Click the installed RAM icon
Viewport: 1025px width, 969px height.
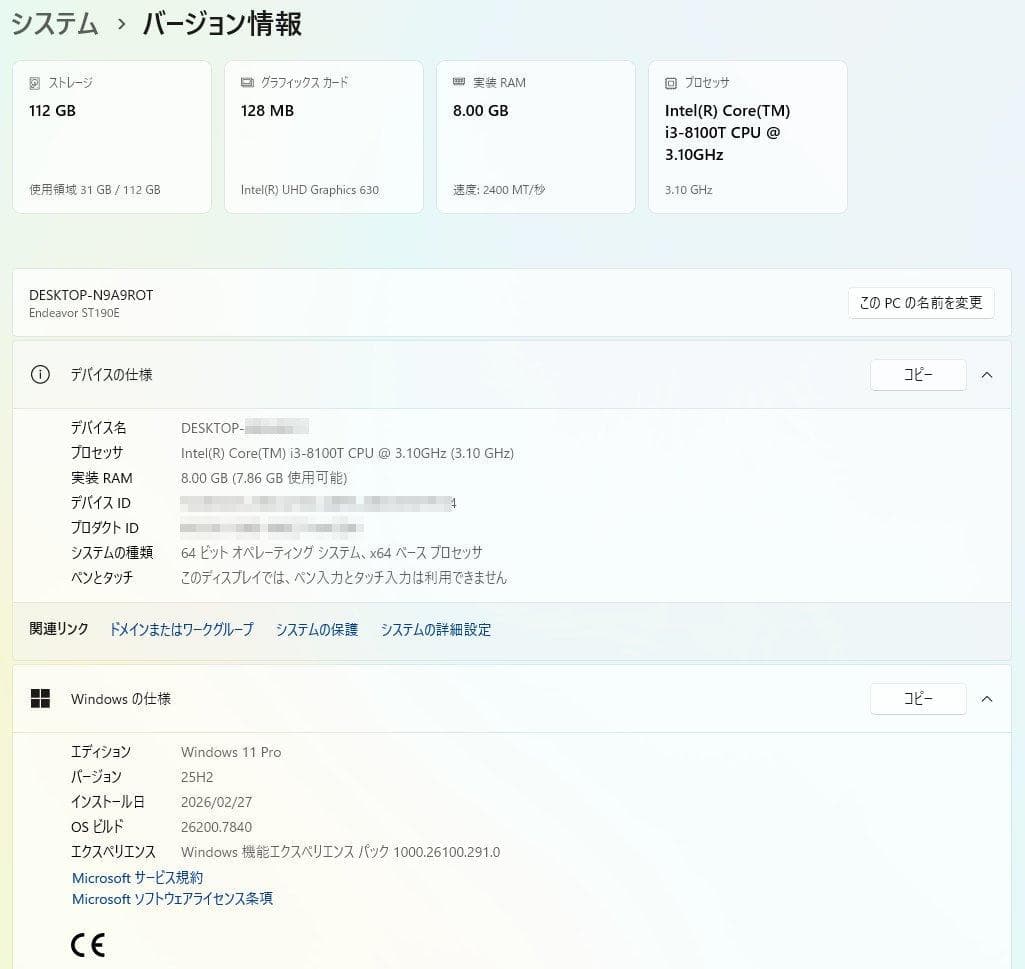coord(459,82)
